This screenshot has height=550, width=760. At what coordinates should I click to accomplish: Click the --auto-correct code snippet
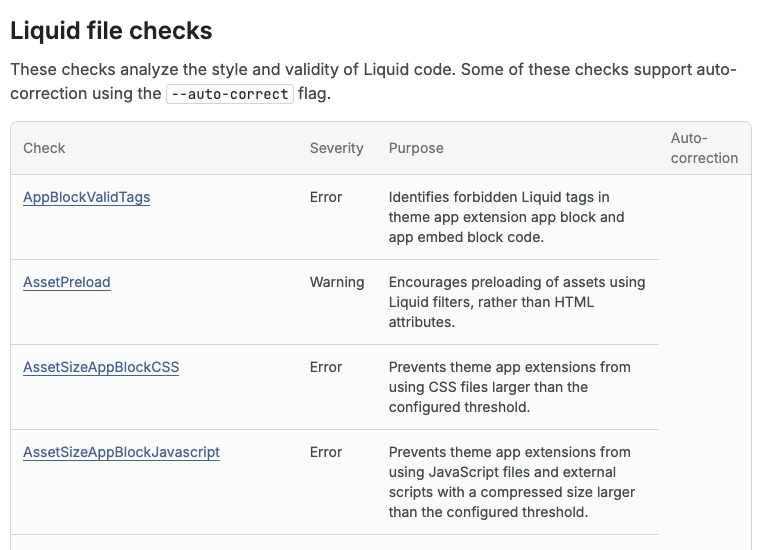point(230,94)
